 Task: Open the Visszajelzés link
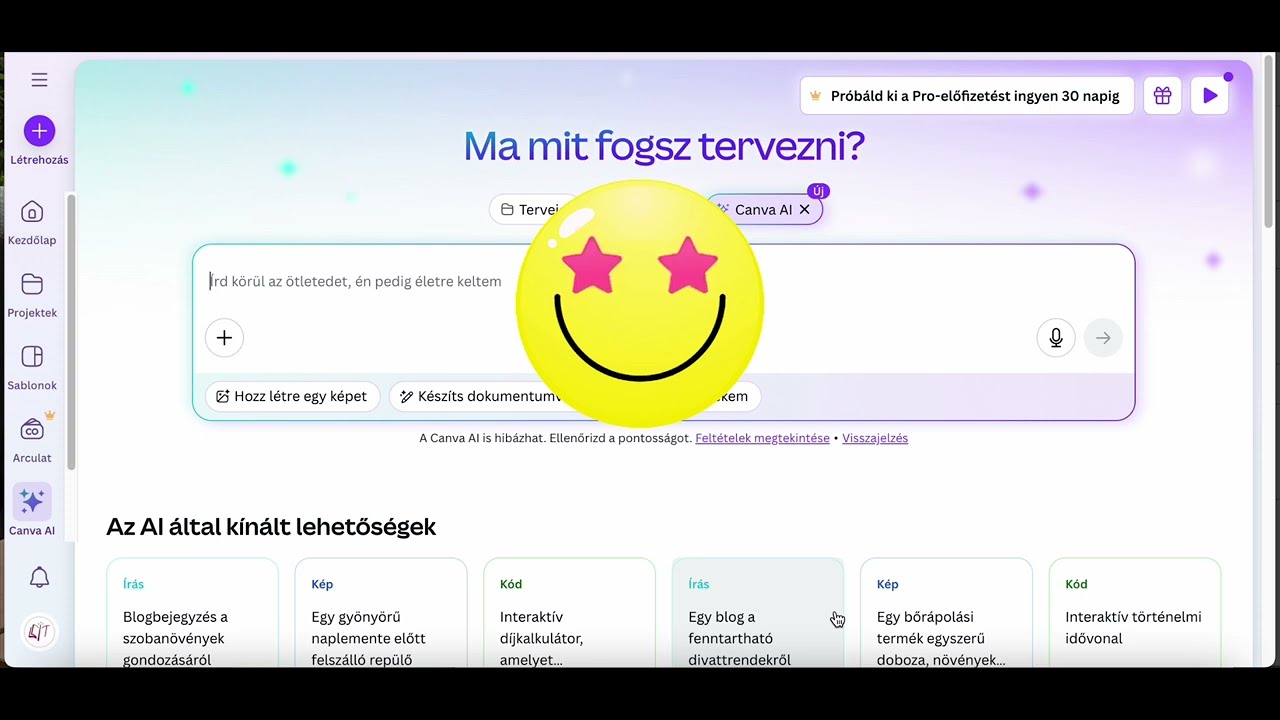pos(875,438)
